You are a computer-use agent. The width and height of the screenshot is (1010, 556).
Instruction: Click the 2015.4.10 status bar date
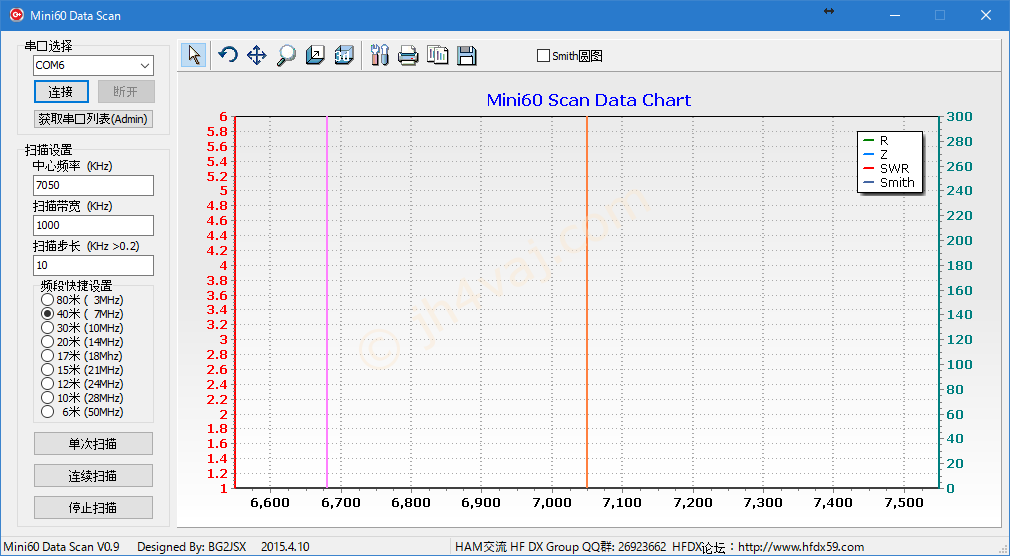click(285, 547)
